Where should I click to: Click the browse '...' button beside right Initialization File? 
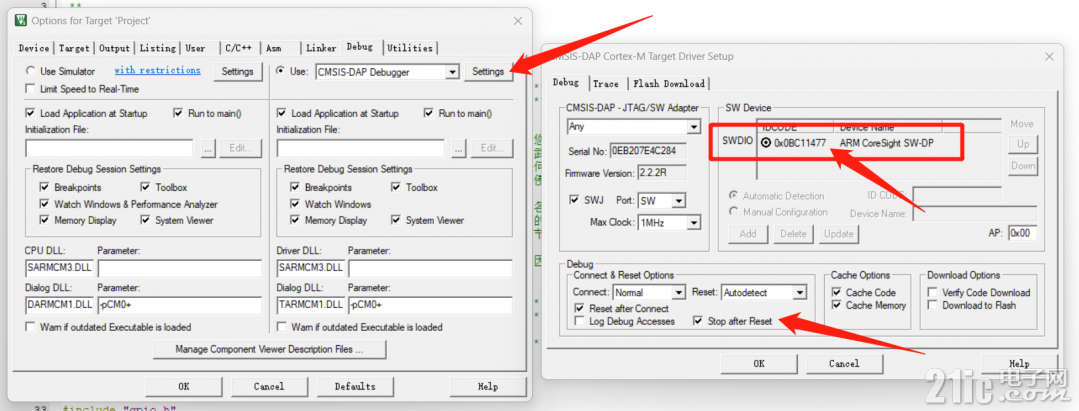[x=460, y=148]
